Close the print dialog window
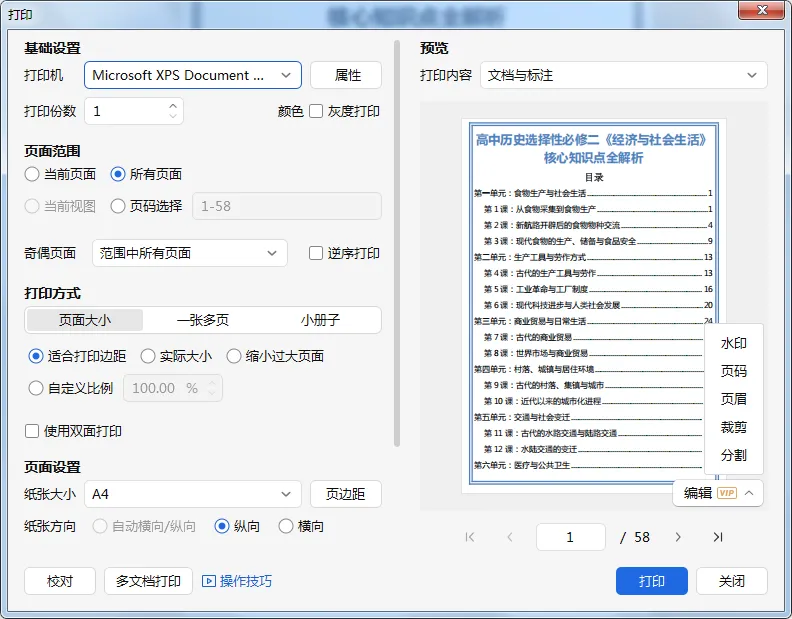Viewport: 792px width, 619px height. click(763, 10)
